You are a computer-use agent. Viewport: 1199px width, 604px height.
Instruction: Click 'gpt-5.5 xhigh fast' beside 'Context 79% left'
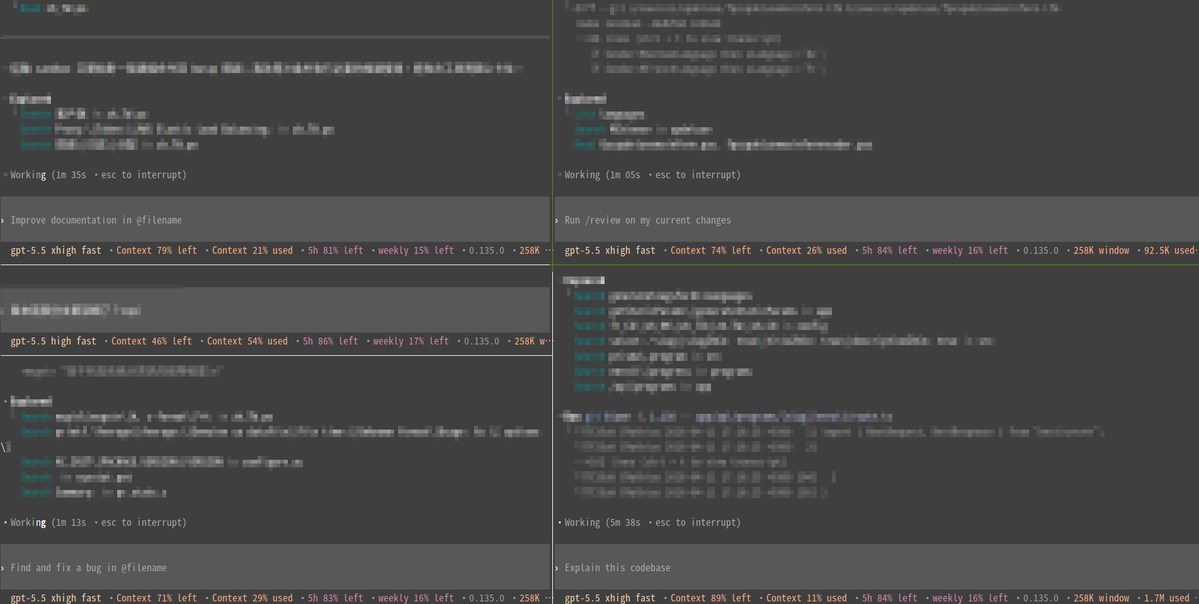[x=56, y=251]
